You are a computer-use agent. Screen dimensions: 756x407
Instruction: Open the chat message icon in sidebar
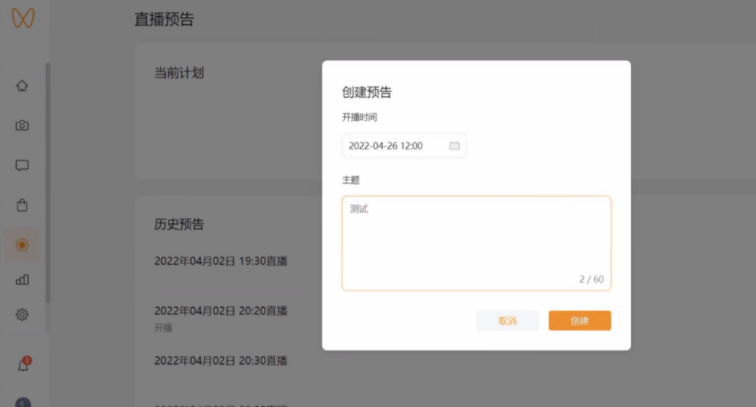[22, 165]
